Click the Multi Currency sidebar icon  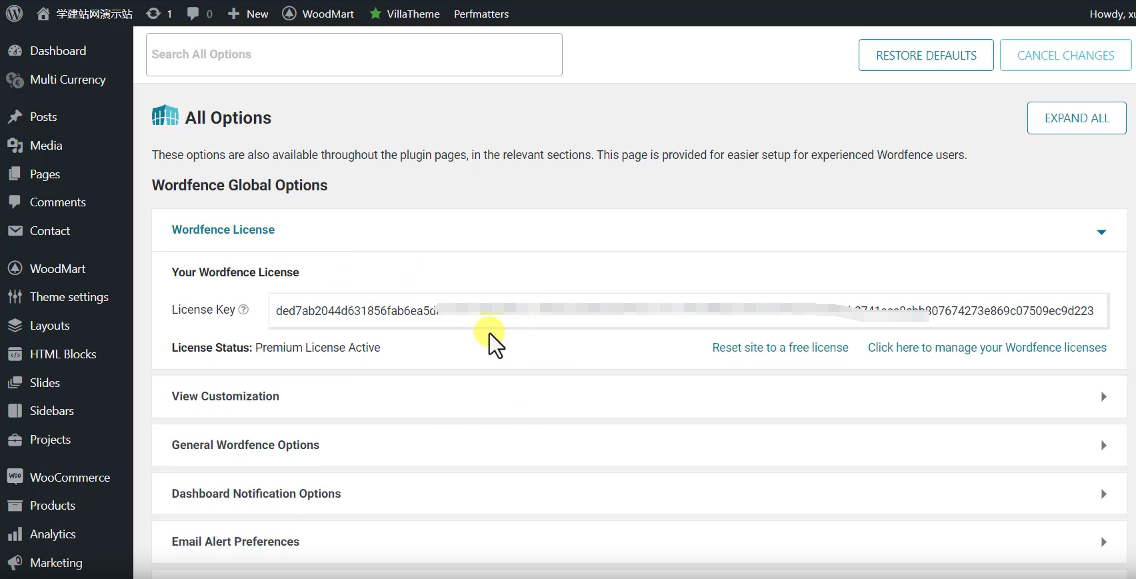[14, 80]
